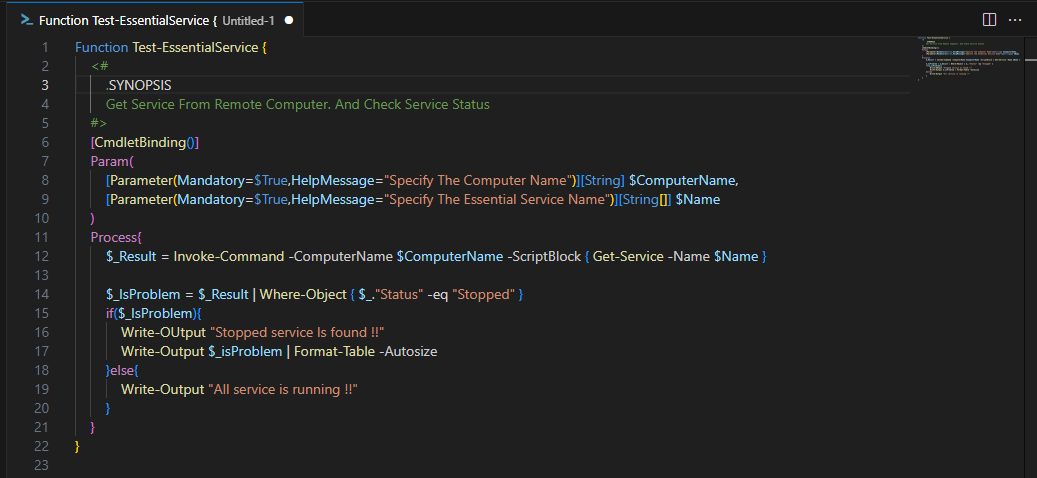
Task: Click the unsaved-changes dot on the Untitled-1 tab
Action: tap(288, 20)
